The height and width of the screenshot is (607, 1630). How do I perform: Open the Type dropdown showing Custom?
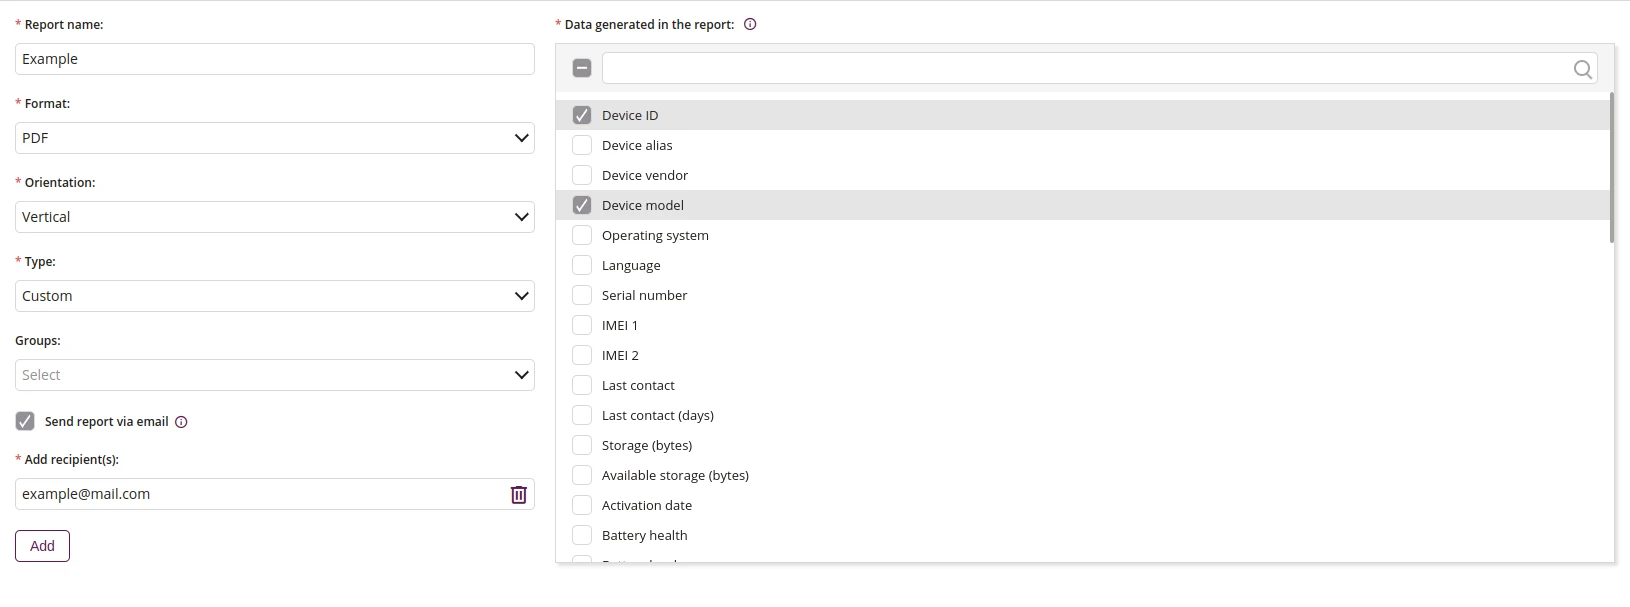click(275, 296)
